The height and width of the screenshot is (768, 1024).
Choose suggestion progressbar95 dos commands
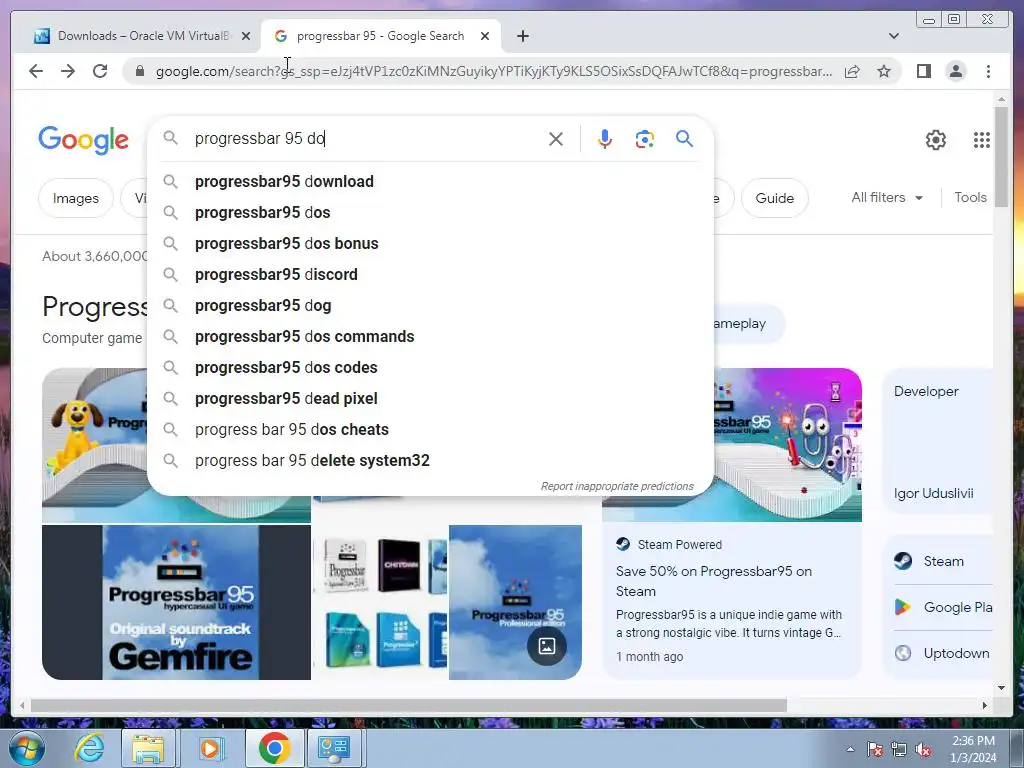[430, 336]
